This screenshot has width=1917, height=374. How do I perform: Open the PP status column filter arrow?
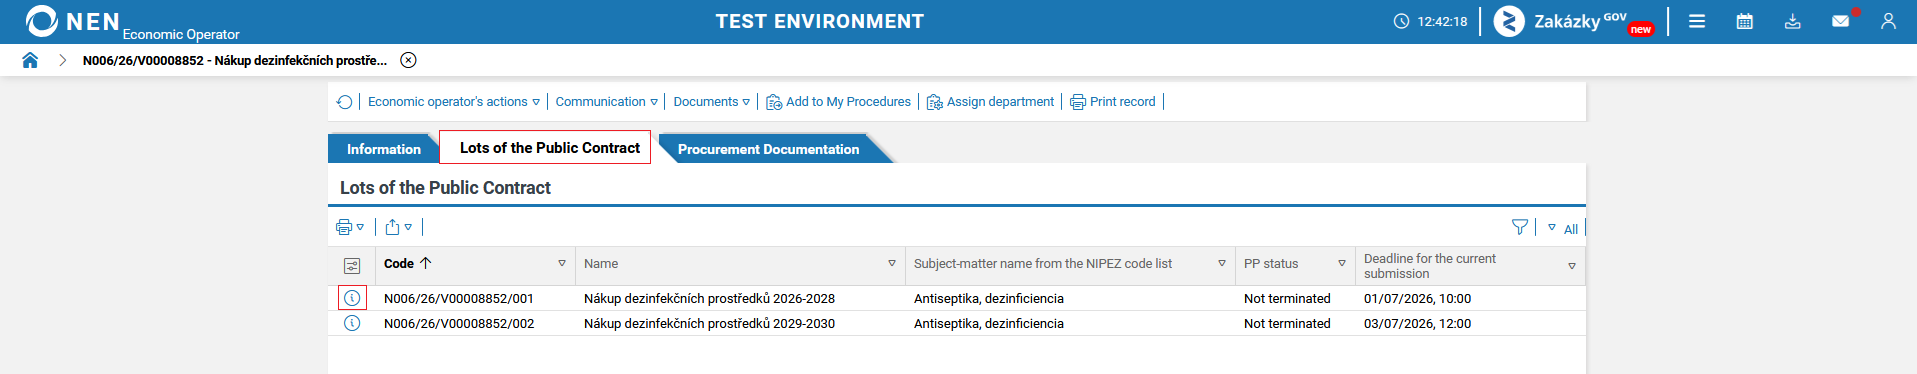(1342, 264)
